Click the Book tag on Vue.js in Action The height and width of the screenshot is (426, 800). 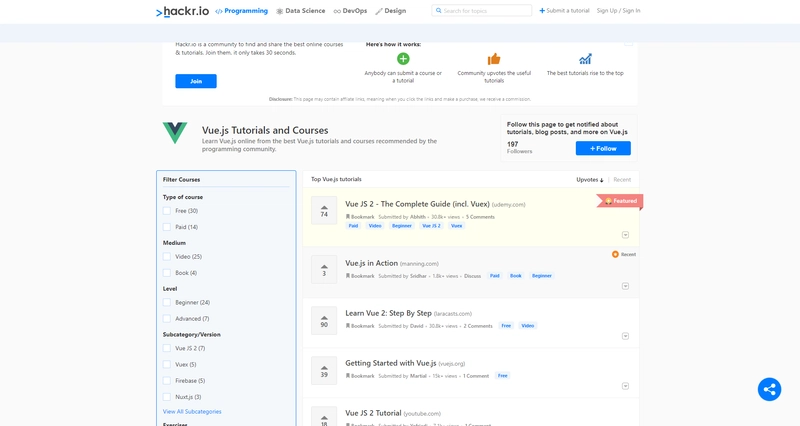click(x=516, y=275)
